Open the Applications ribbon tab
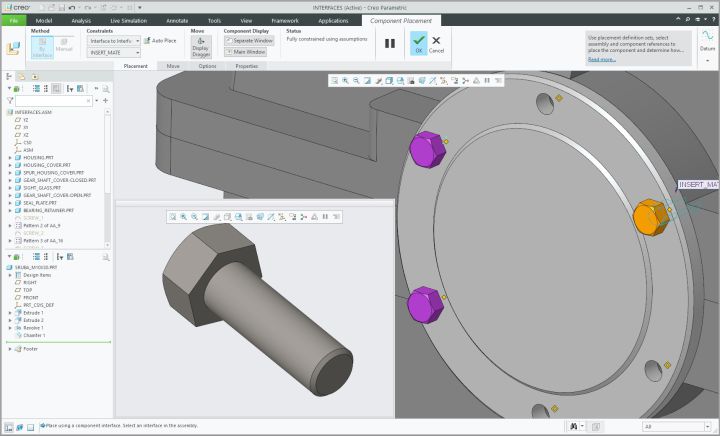 point(333,21)
